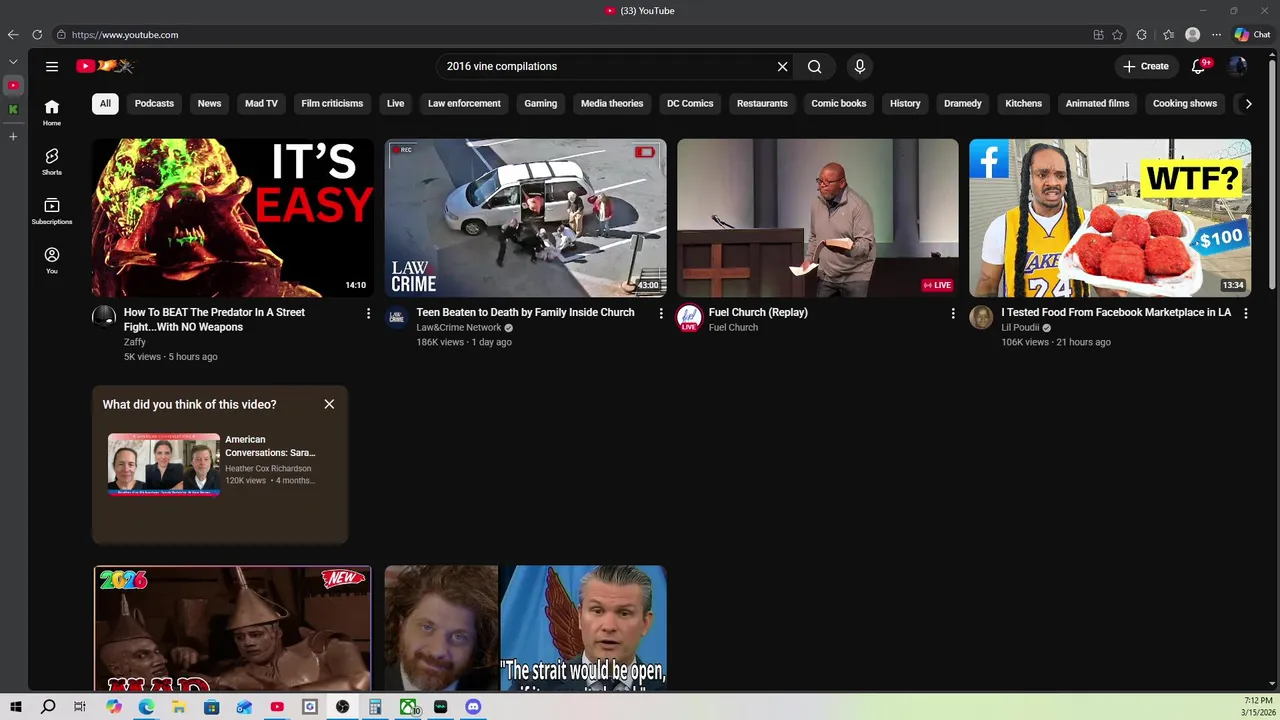Go to Home in the sidebar
The height and width of the screenshot is (720, 1280).
coord(52,112)
